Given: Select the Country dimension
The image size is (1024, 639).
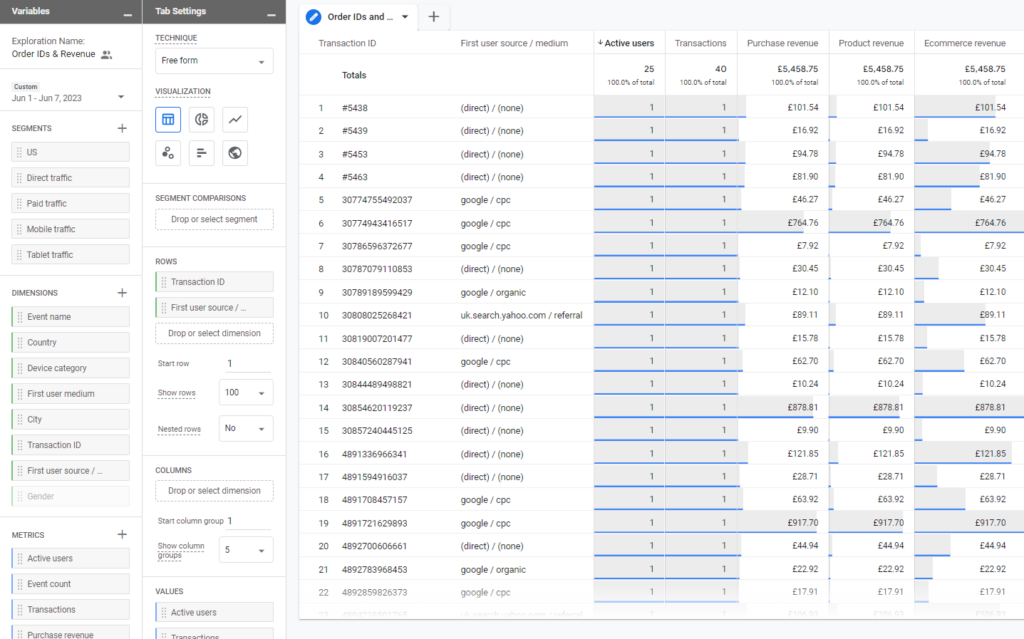Looking at the screenshot, I should click(71, 342).
